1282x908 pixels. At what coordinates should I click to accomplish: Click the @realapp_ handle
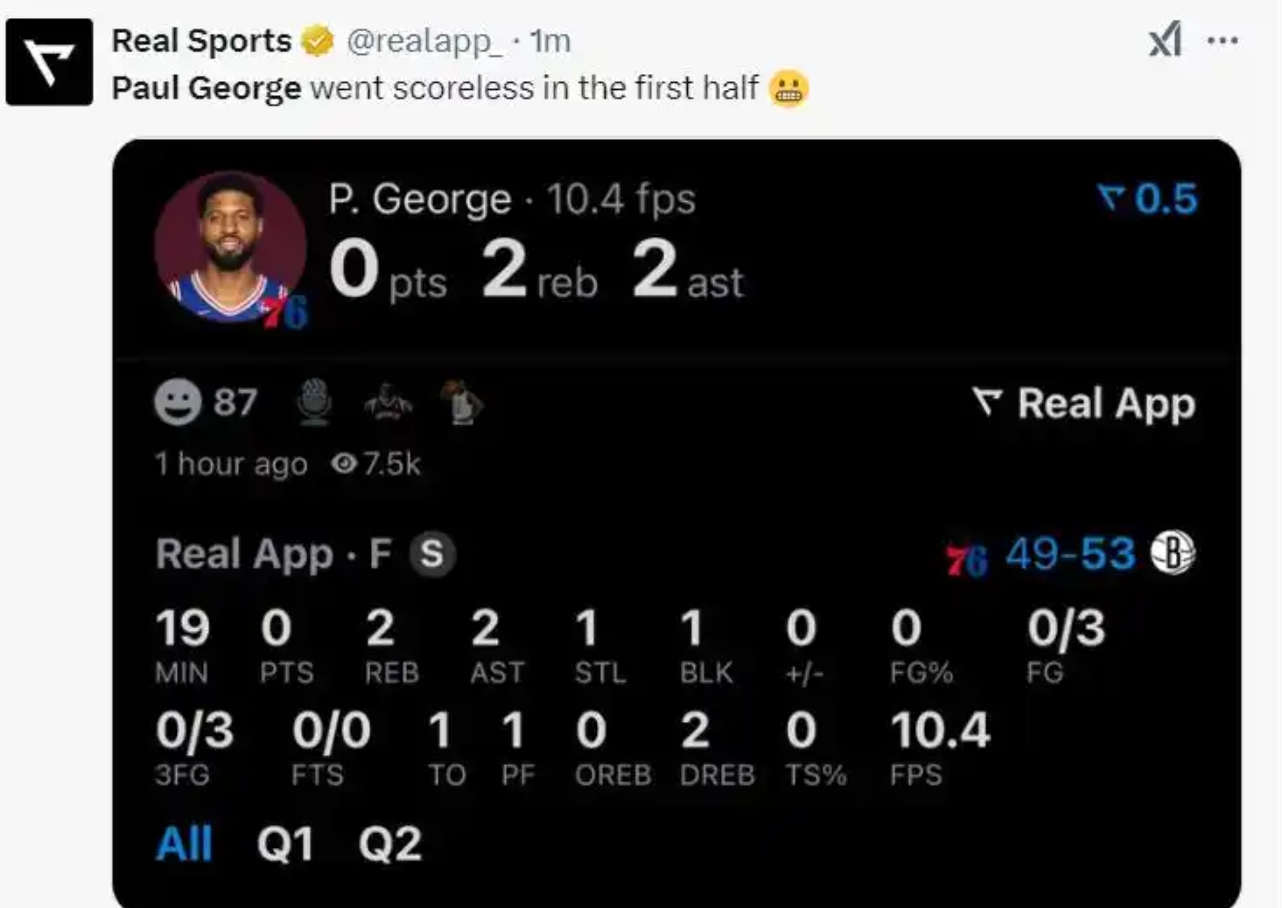pos(424,41)
